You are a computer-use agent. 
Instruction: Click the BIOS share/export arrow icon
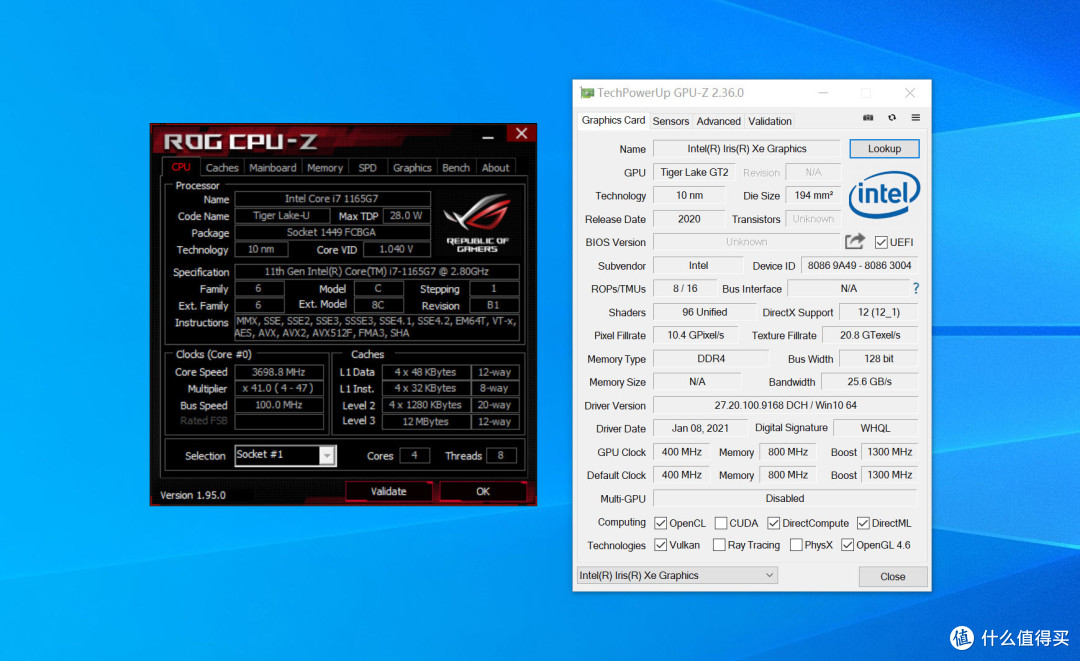click(x=855, y=241)
